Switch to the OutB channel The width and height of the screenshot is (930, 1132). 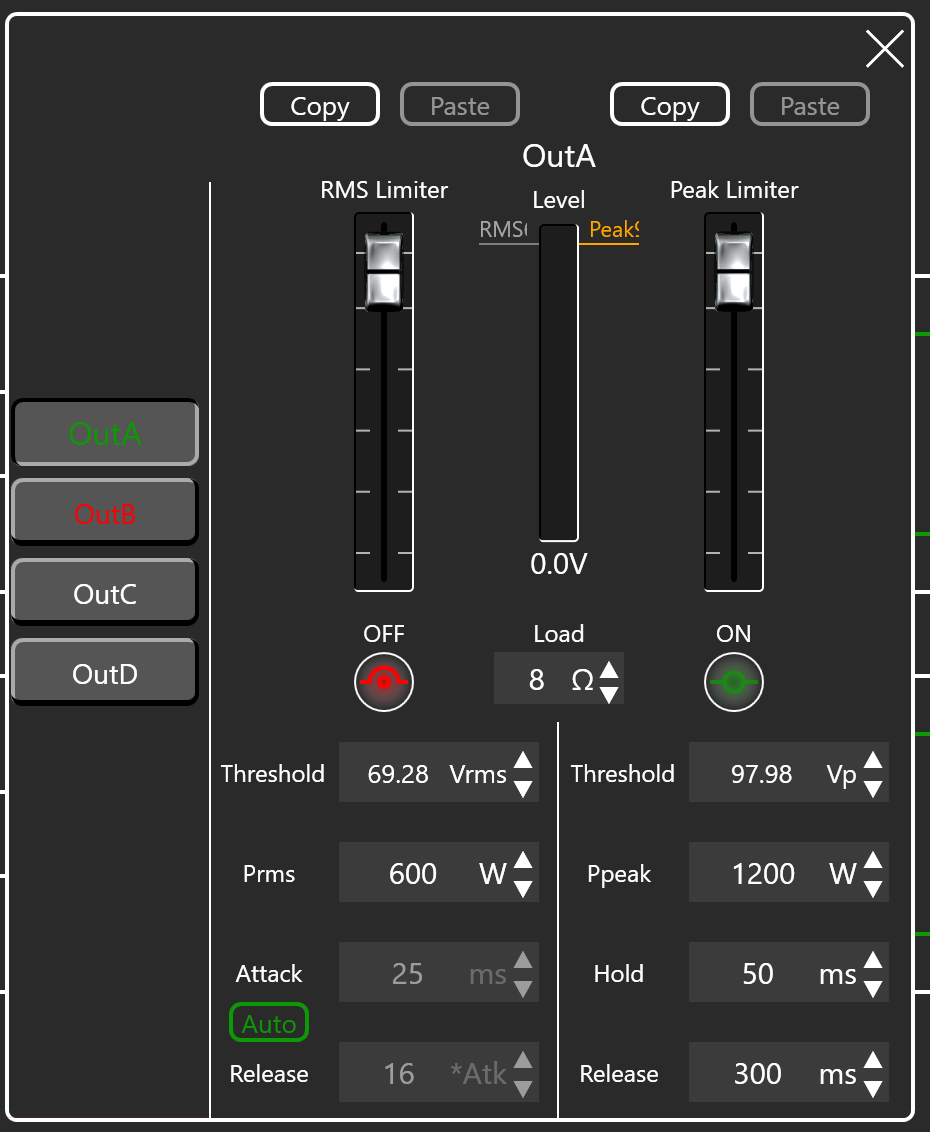pyautogui.click(x=105, y=514)
